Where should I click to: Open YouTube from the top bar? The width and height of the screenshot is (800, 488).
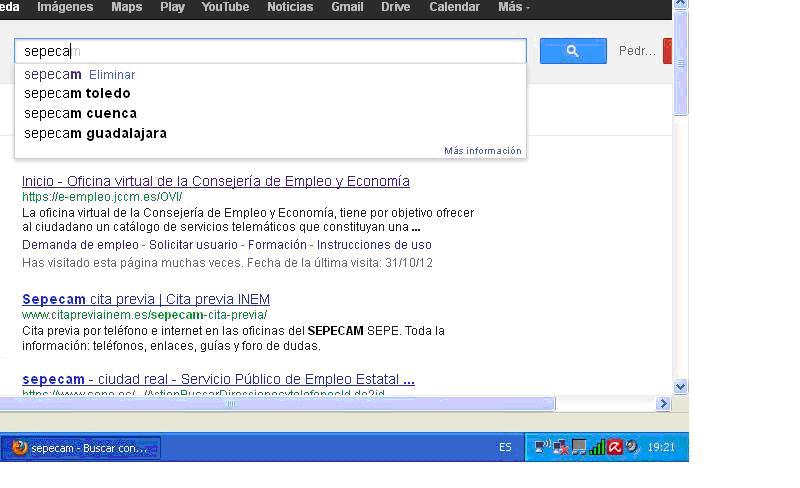(x=225, y=7)
